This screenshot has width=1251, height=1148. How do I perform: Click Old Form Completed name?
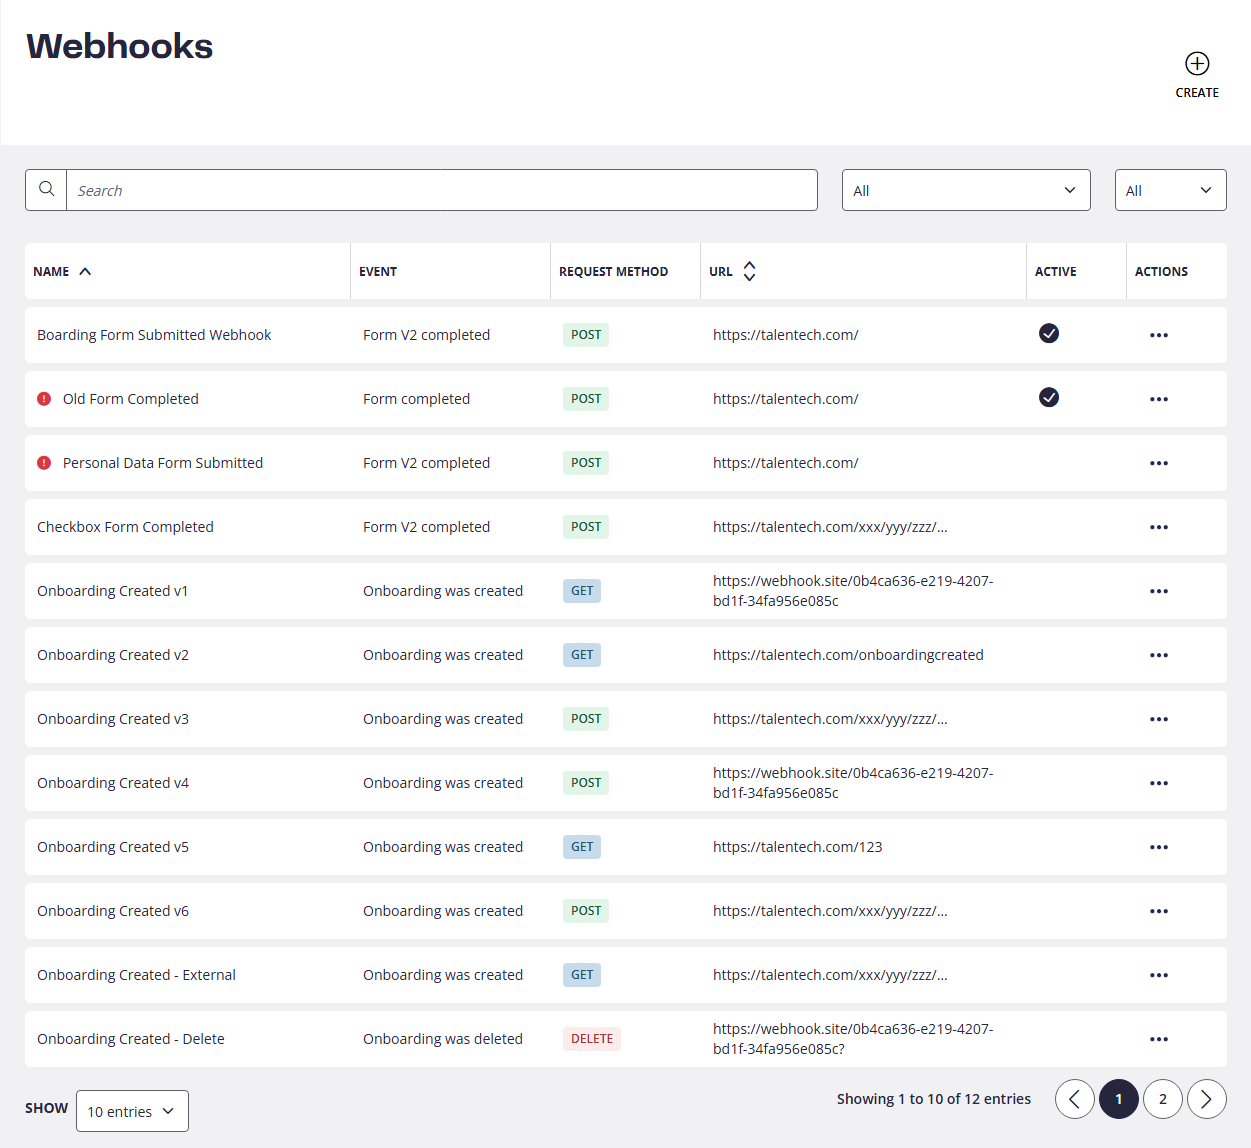131,399
